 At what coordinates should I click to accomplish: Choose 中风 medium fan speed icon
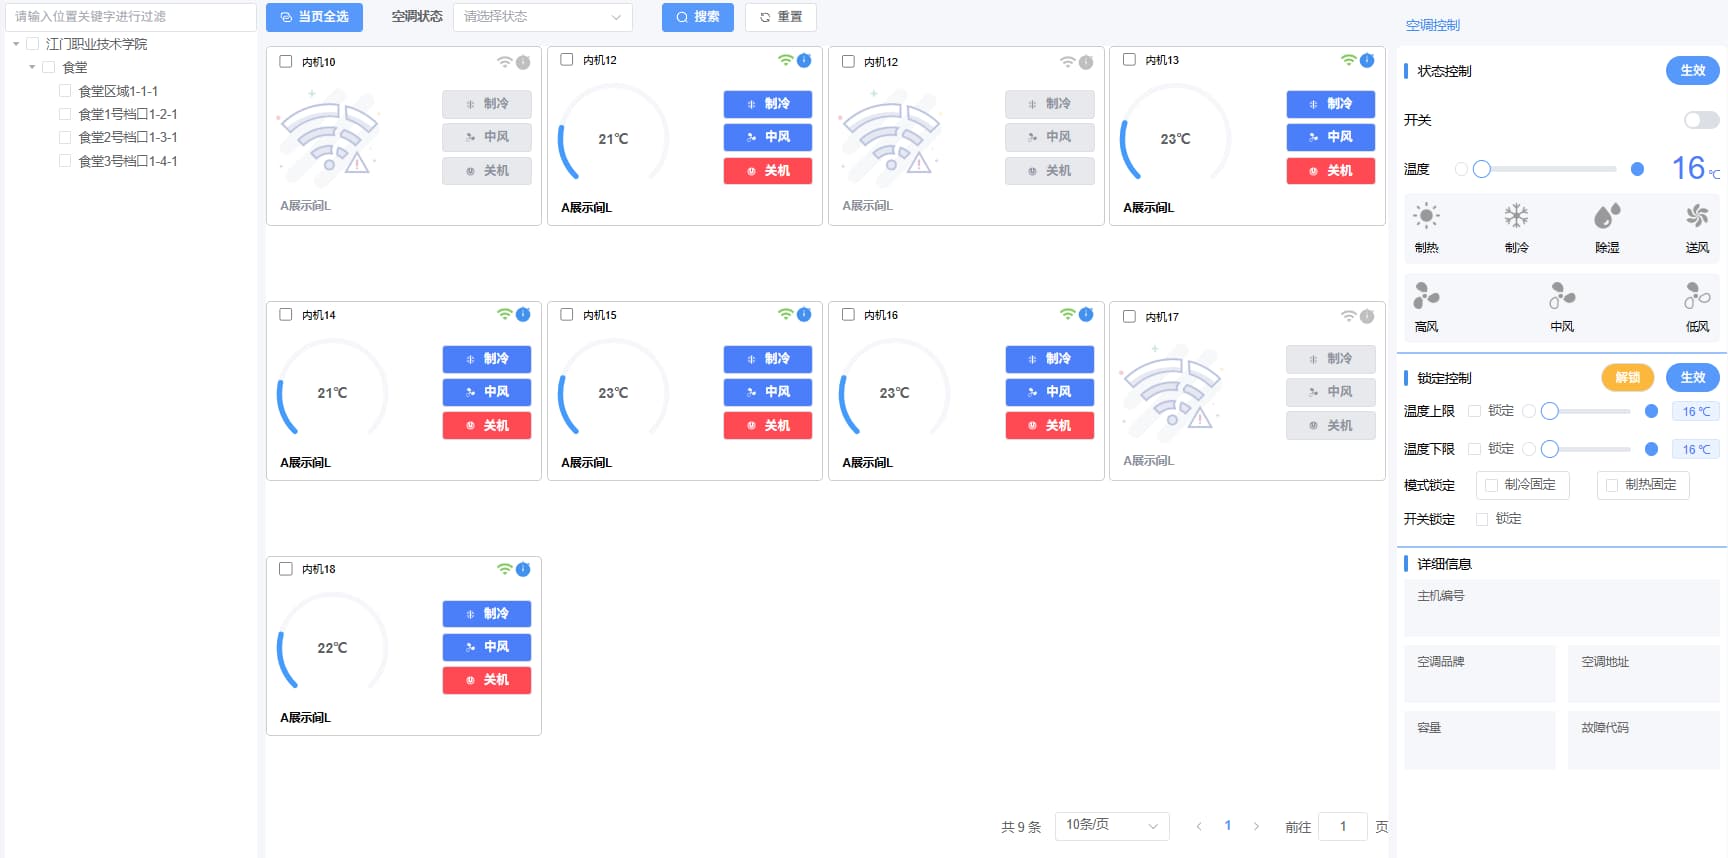(1561, 295)
